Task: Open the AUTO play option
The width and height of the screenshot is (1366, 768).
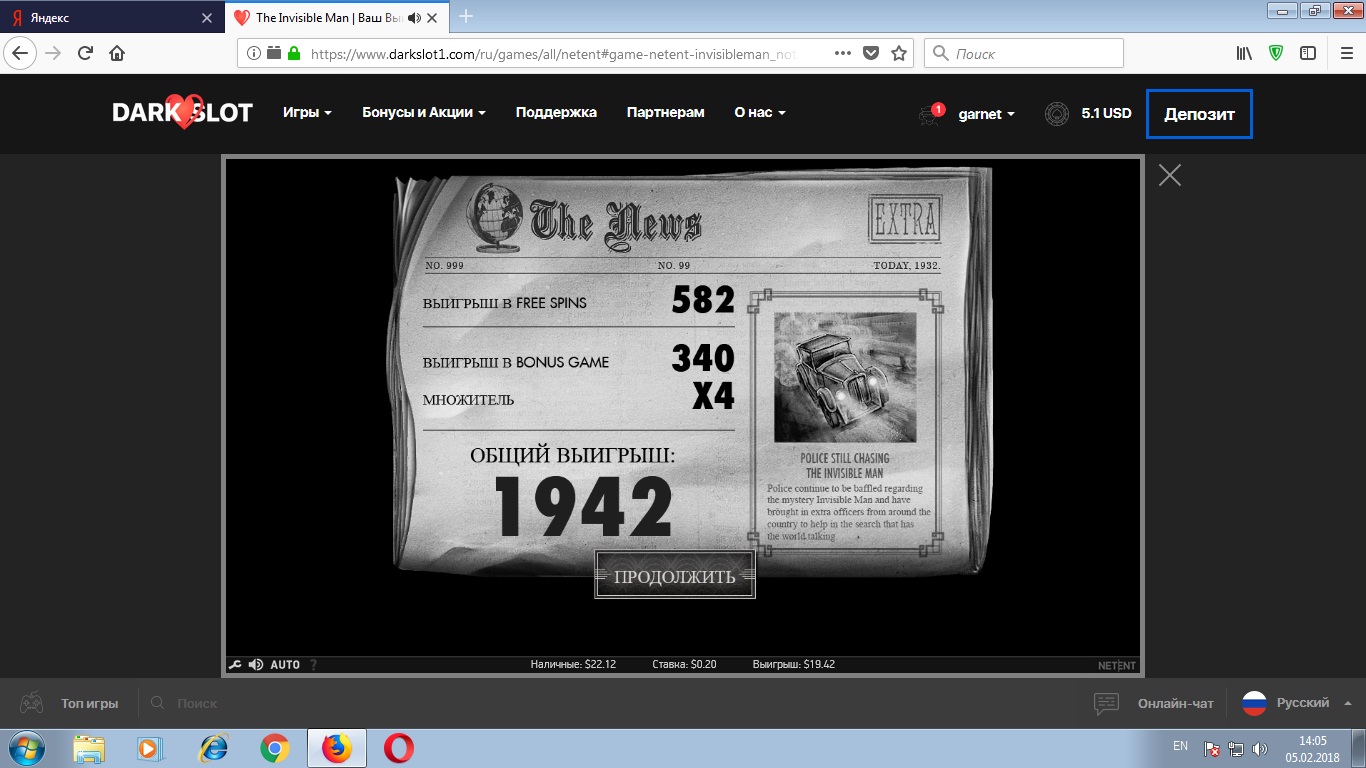Action: click(x=285, y=664)
